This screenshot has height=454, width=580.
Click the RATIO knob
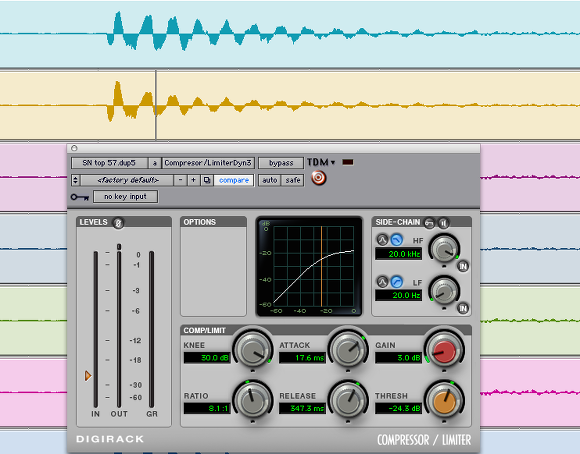click(253, 400)
